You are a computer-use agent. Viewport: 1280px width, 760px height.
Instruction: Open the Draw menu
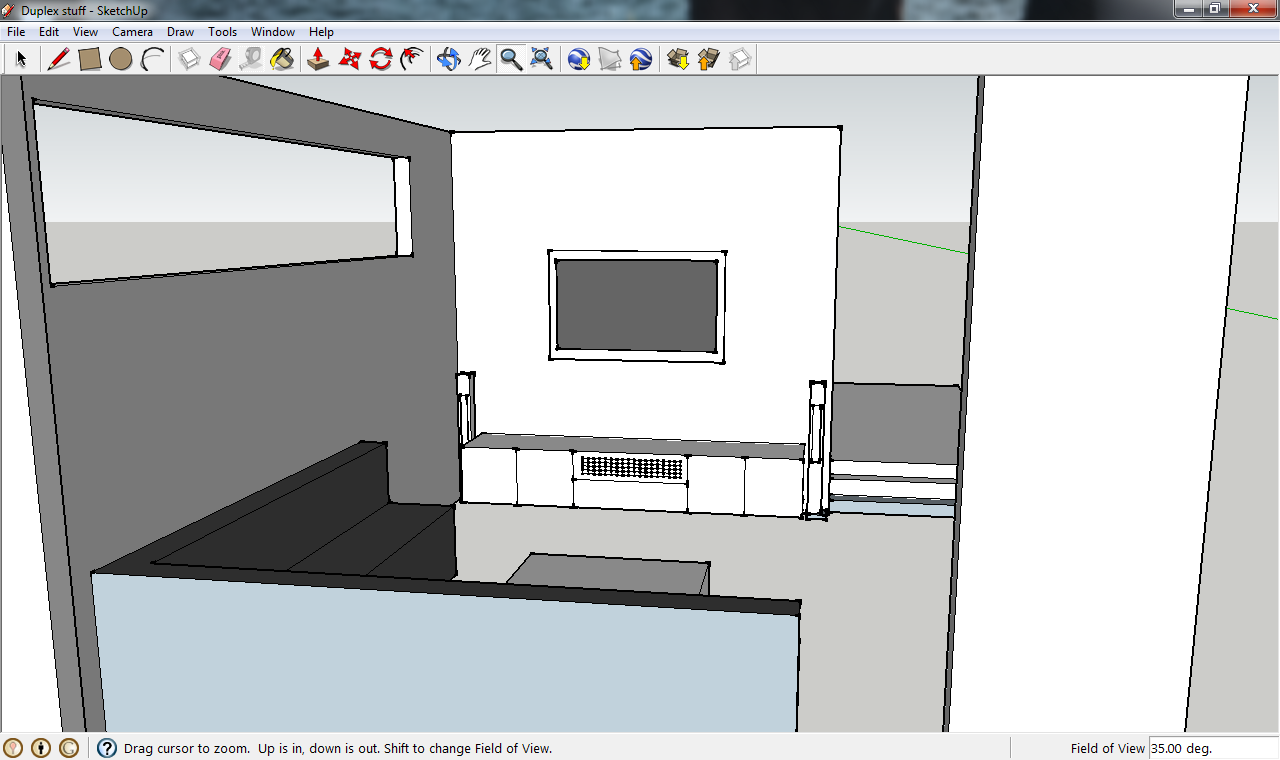click(180, 32)
